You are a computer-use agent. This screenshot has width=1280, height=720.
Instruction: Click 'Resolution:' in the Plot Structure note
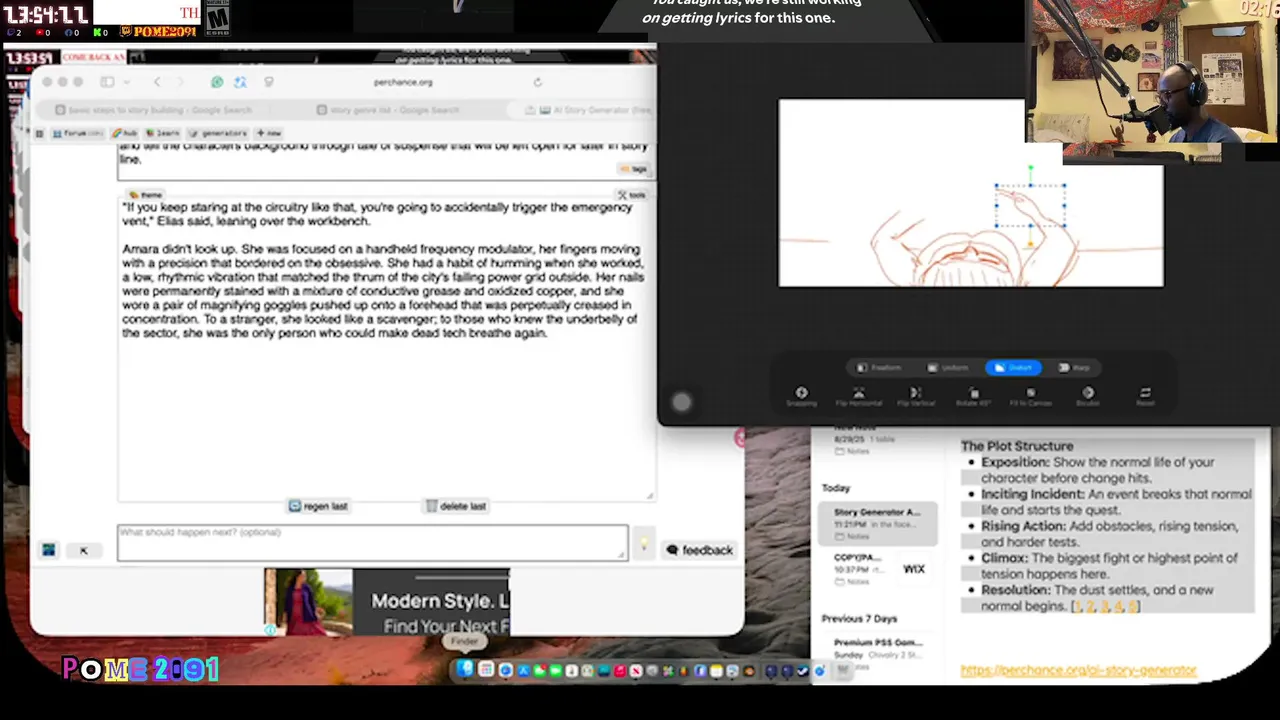click(x=1016, y=591)
